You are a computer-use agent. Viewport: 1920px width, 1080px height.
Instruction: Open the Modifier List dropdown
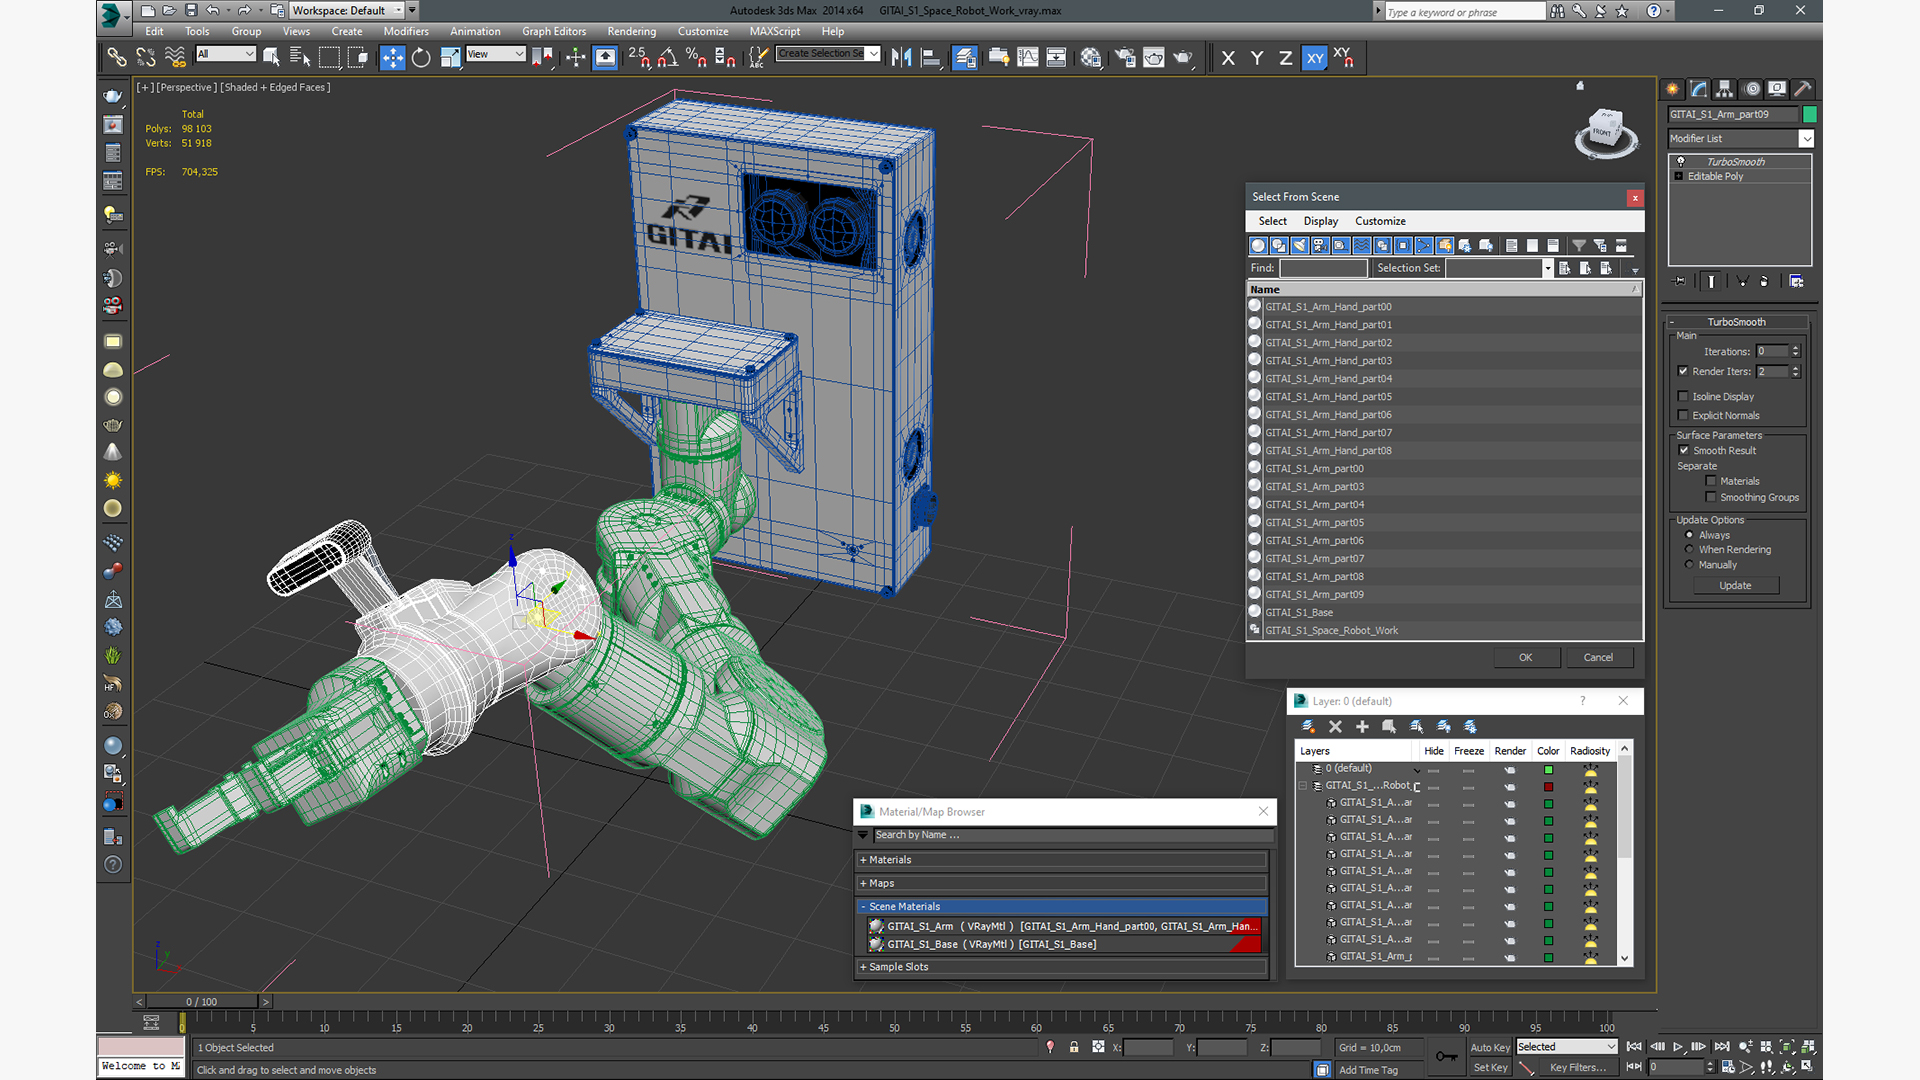[x=1806, y=139]
